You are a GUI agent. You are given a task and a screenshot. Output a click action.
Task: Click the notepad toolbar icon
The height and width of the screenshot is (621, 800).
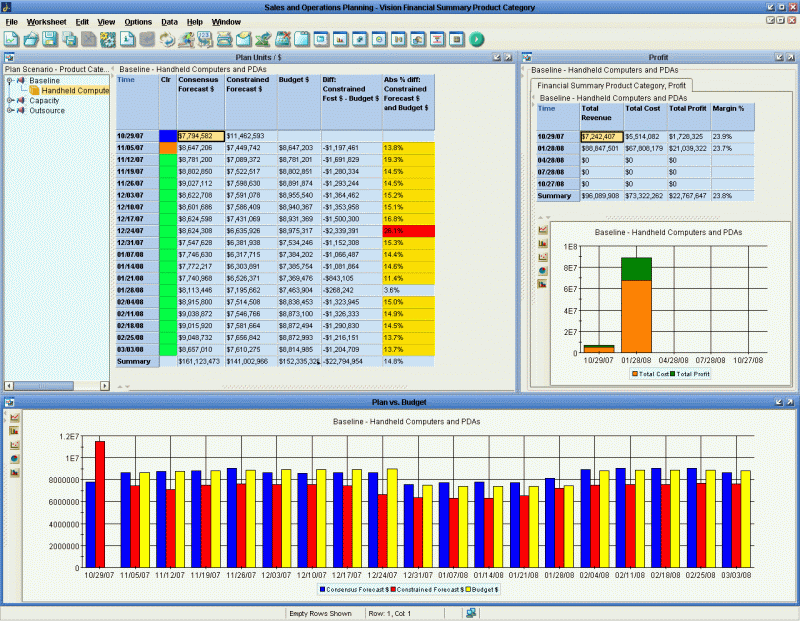[x=302, y=39]
